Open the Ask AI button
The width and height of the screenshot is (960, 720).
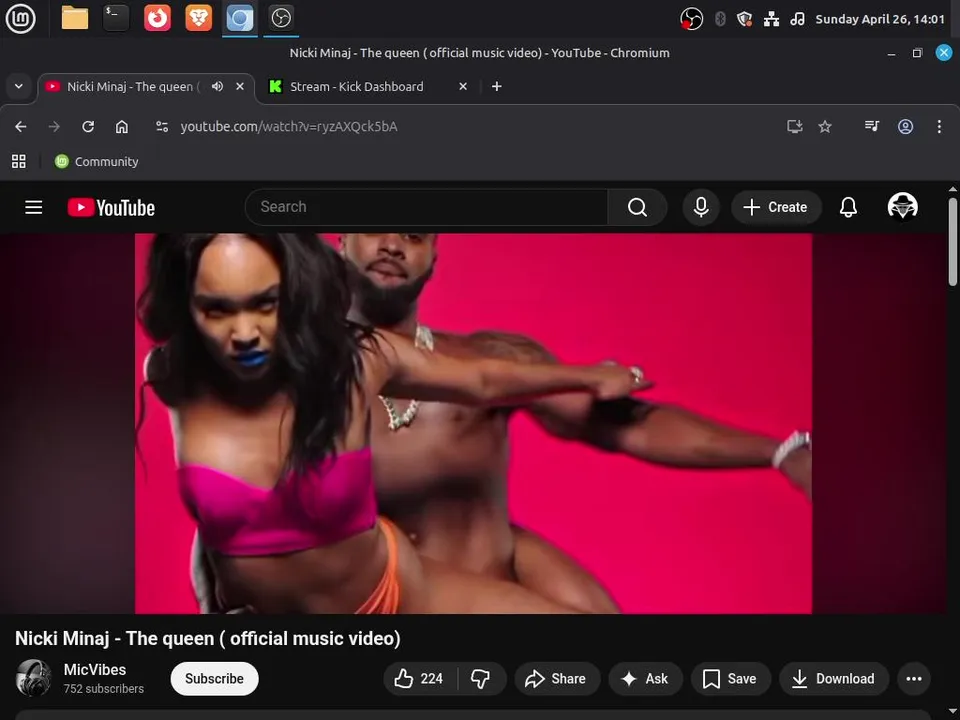tap(645, 678)
